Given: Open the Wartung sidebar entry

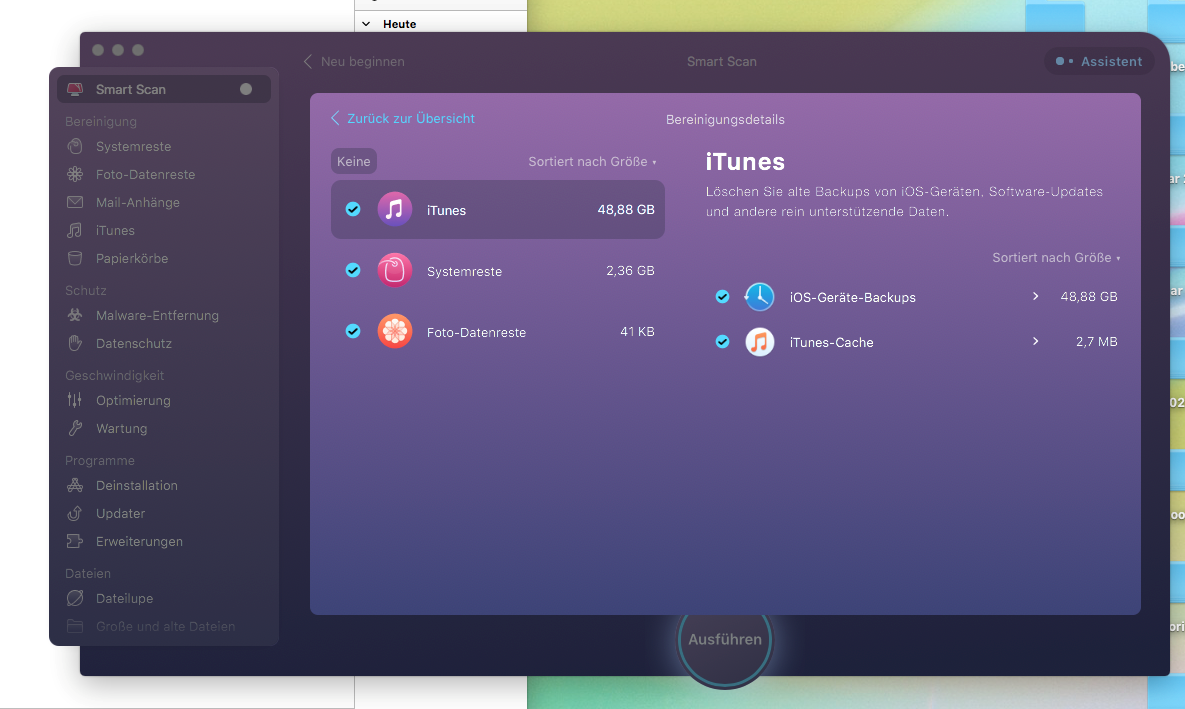Looking at the screenshot, I should (x=163, y=429).
